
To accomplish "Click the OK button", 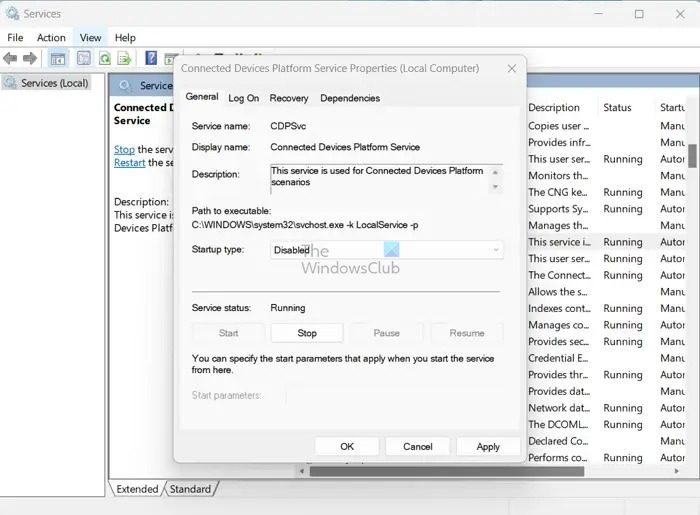I will click(x=347, y=446).
